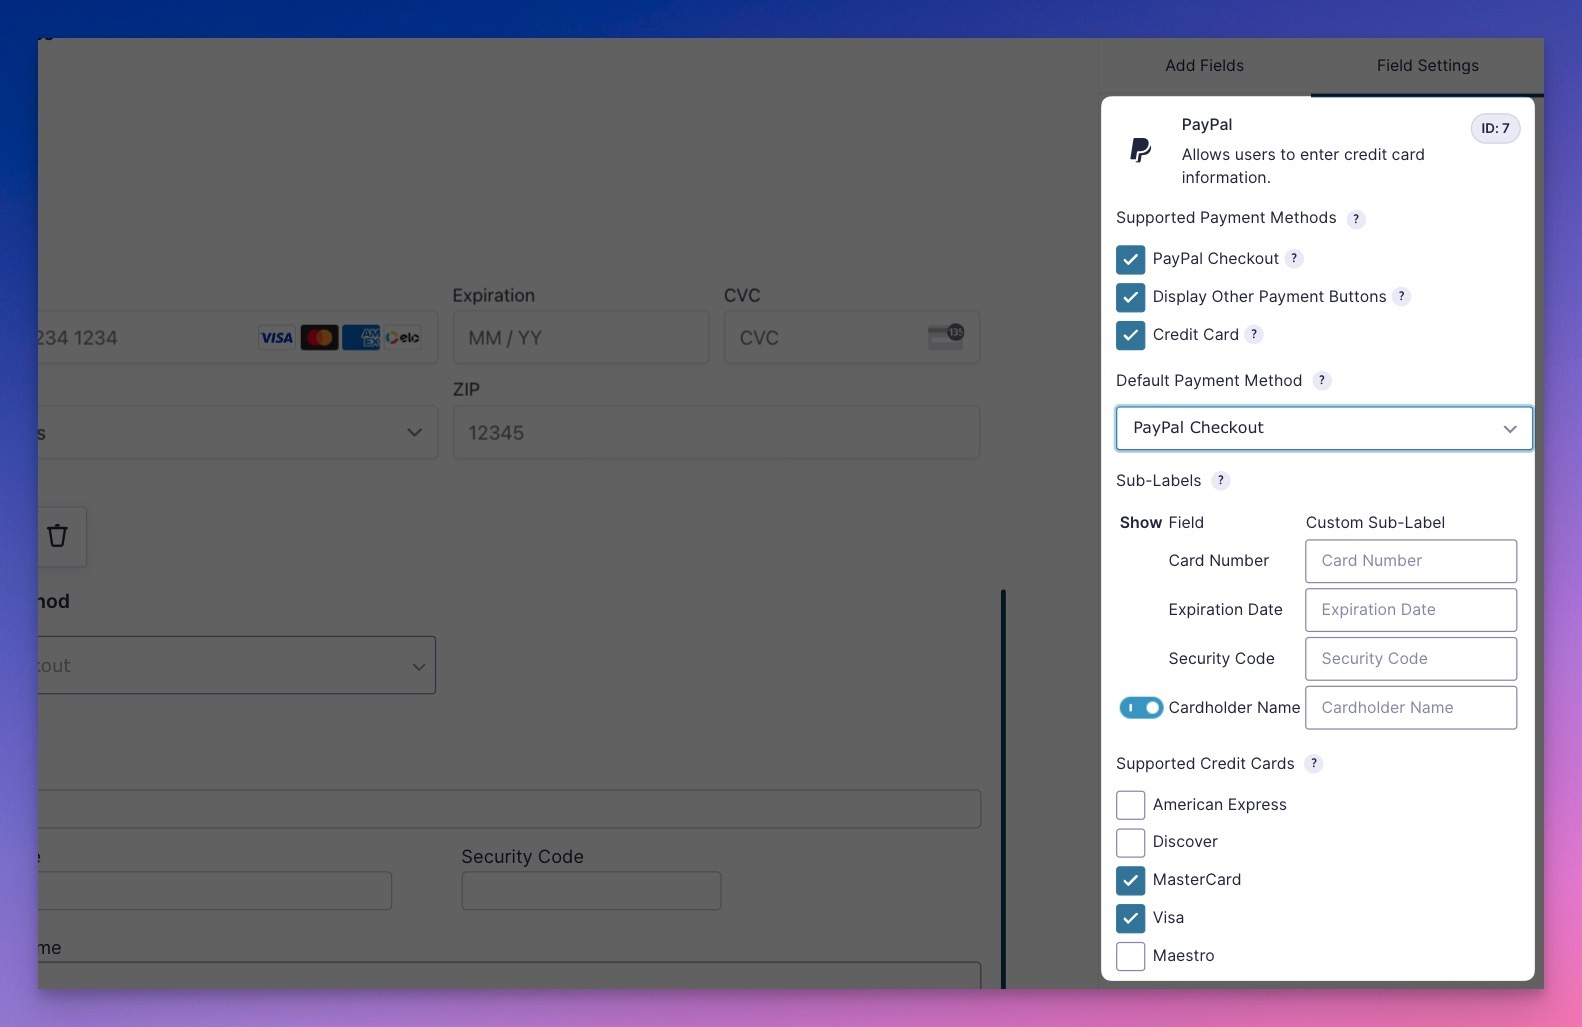Enable Discover card support
Screen dimensions: 1582x1027
click(1130, 842)
